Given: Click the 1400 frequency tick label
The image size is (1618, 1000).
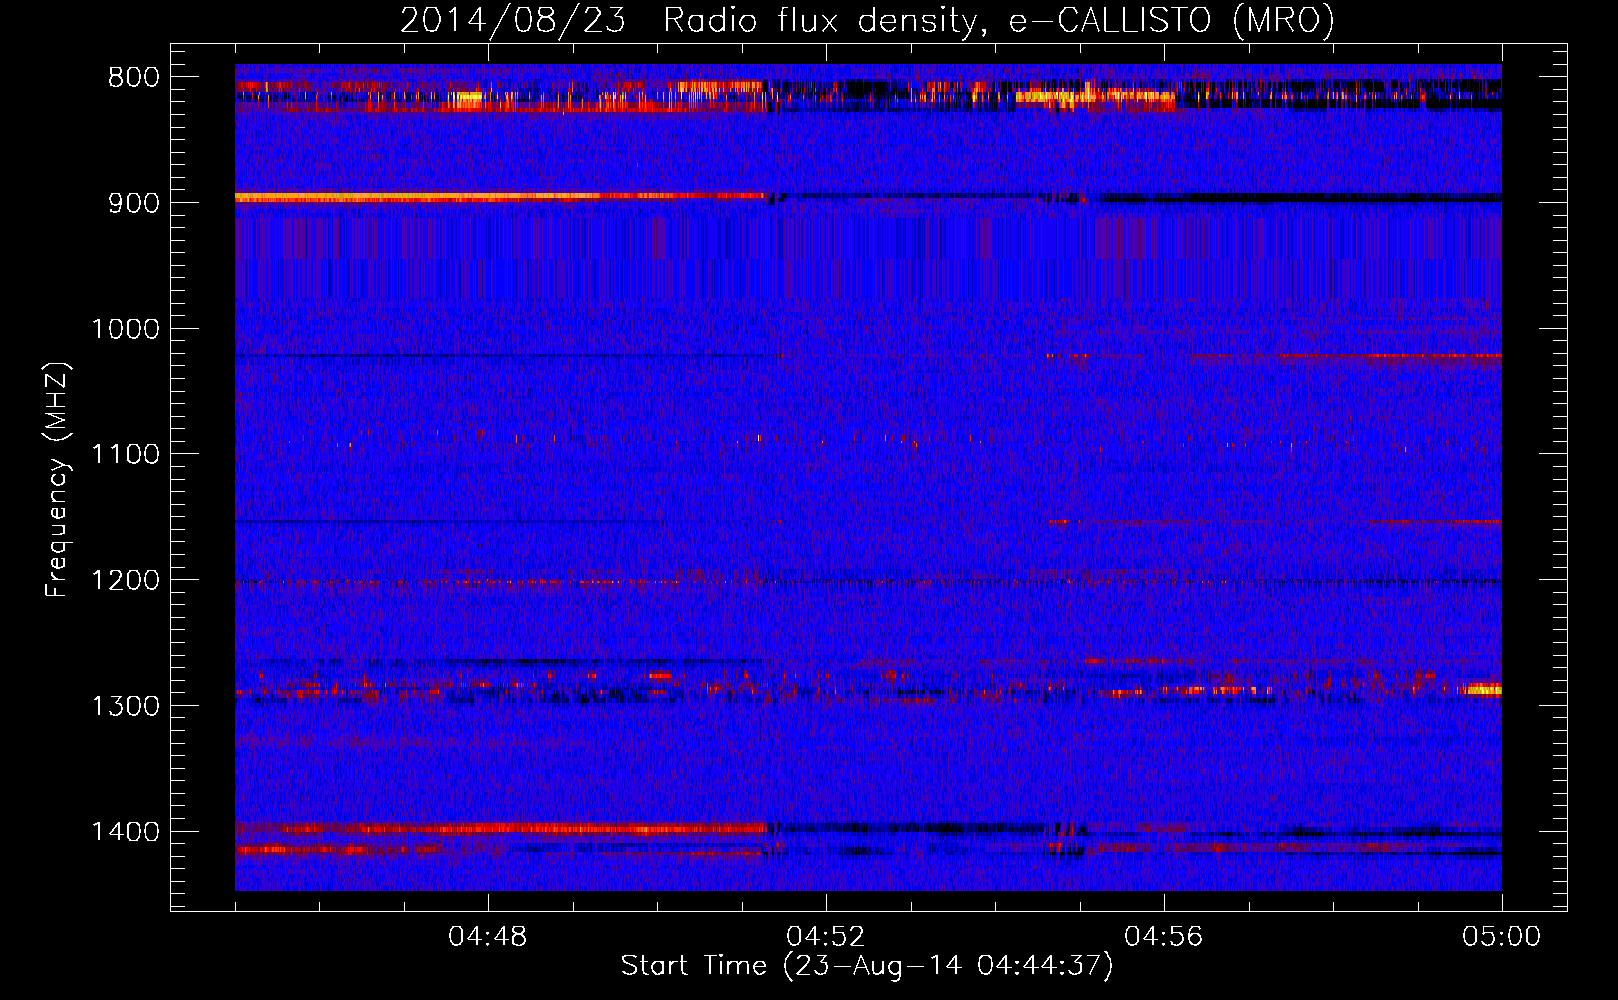Looking at the screenshot, I should pyautogui.click(x=126, y=832).
